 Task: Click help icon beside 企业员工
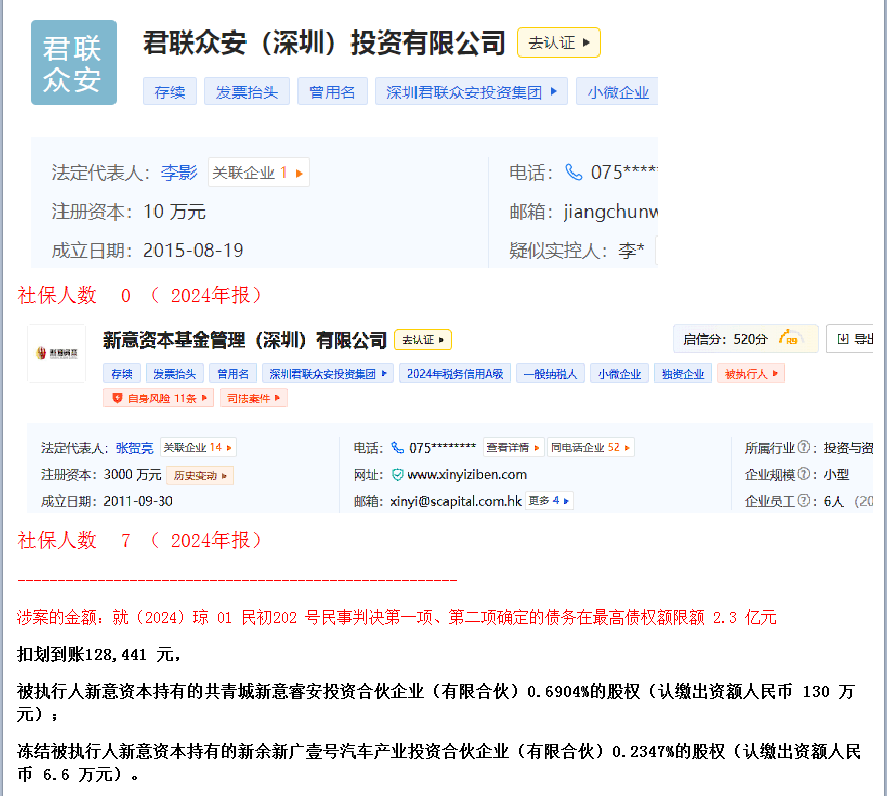(803, 501)
